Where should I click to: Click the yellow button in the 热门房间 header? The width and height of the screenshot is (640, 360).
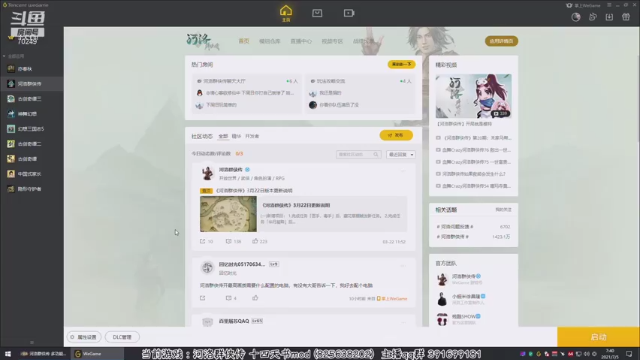pos(402,64)
